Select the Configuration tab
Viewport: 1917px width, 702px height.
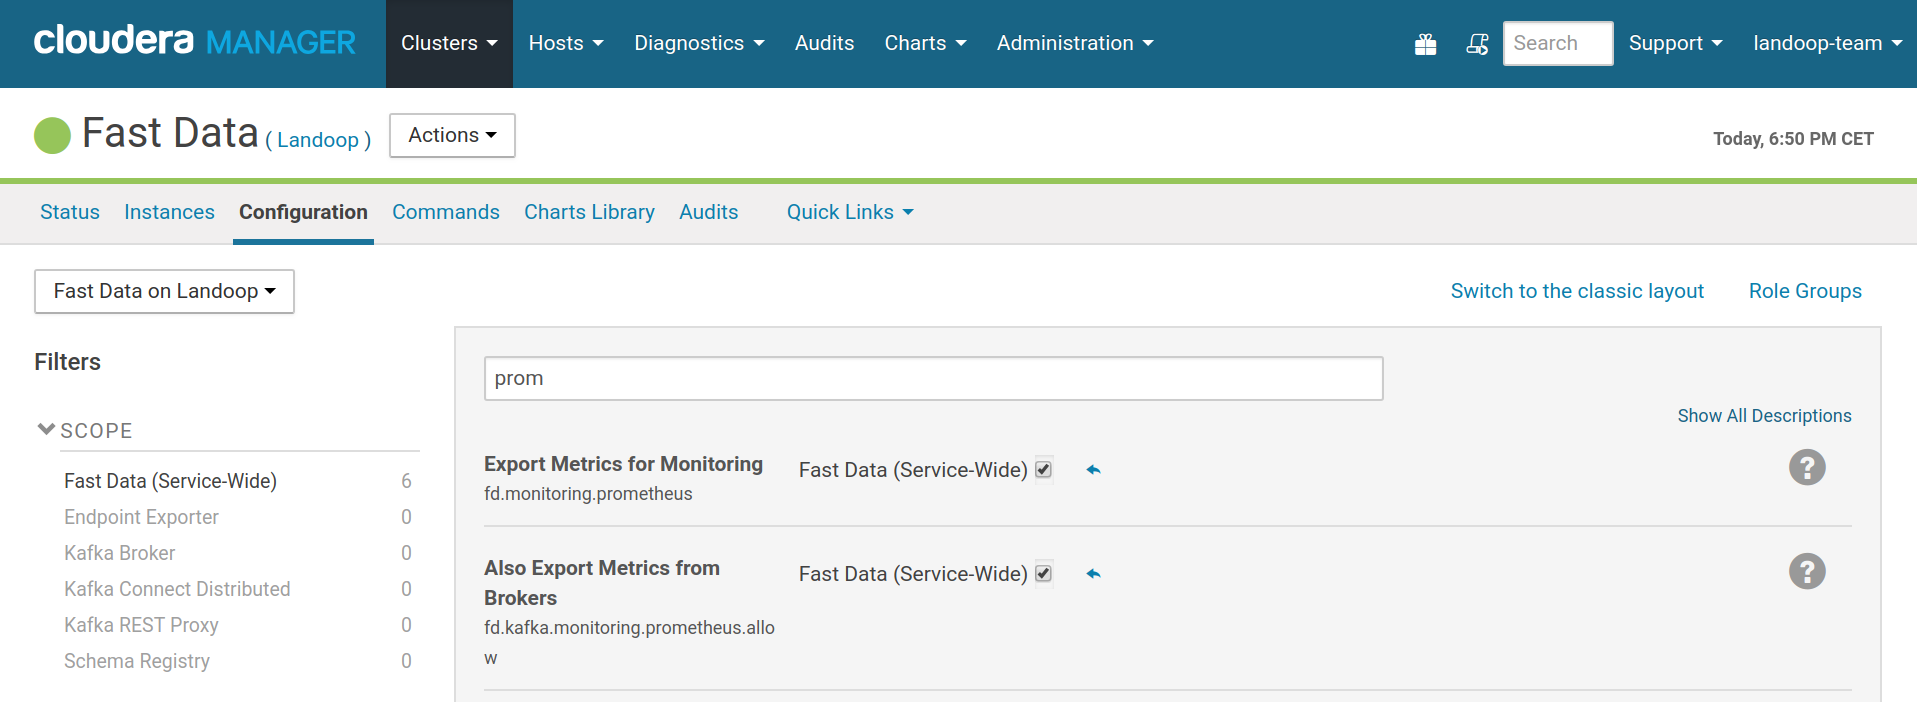click(x=303, y=212)
